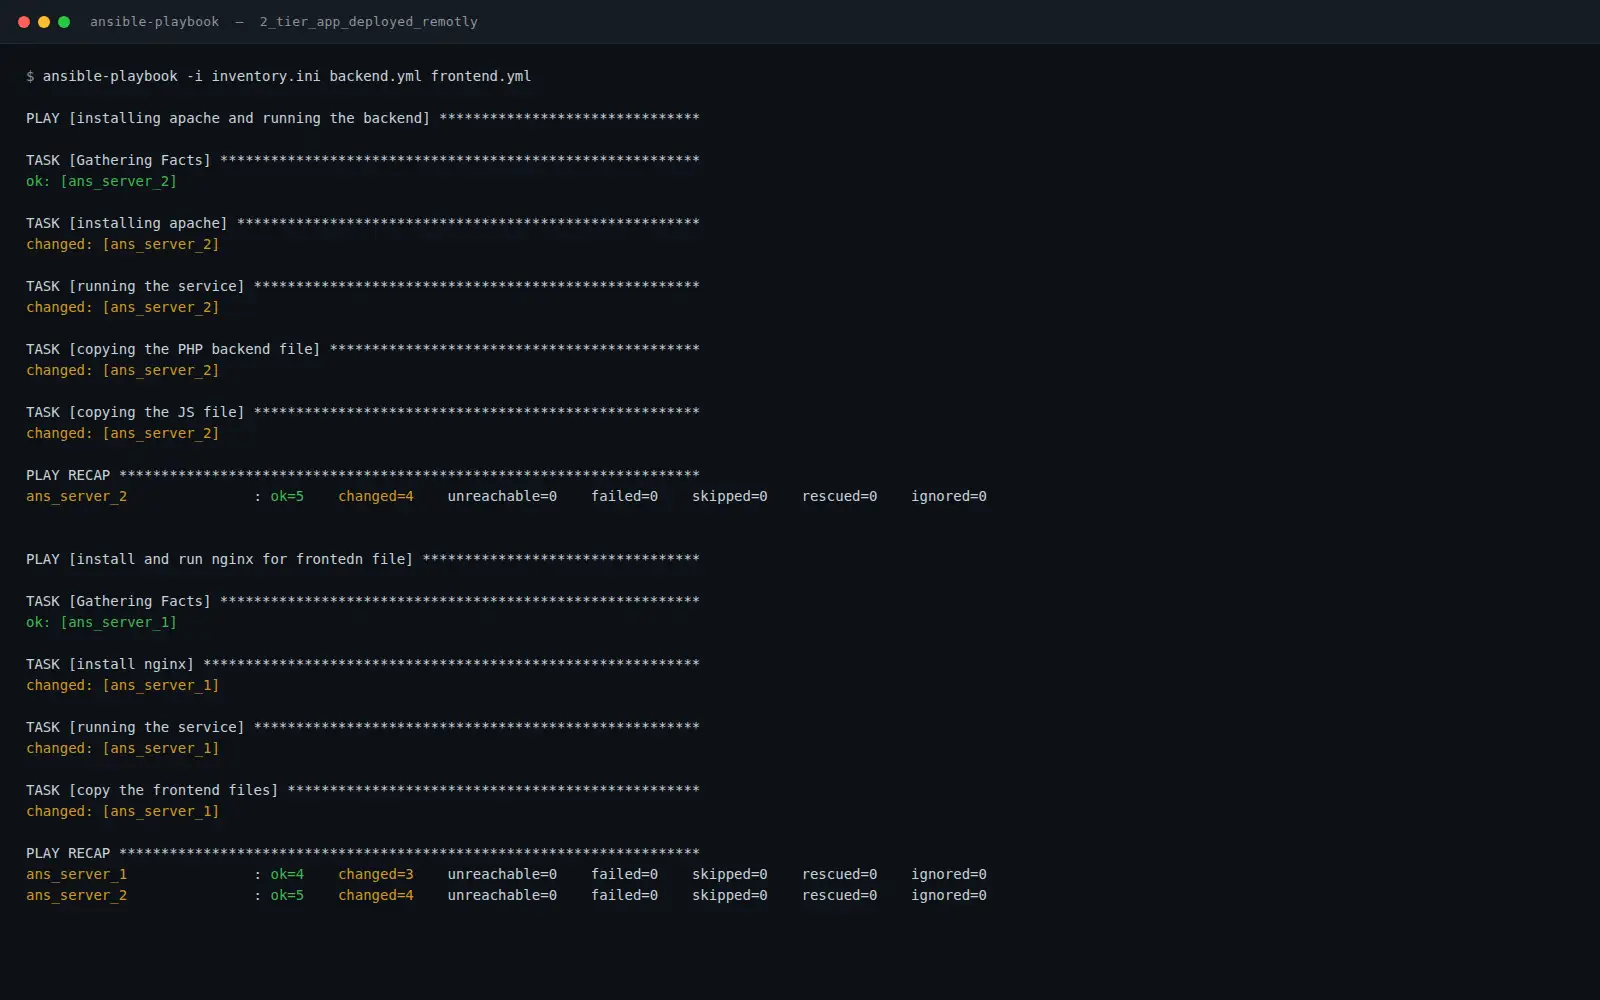Image resolution: width=1600 pixels, height=1000 pixels.
Task: Click "unreachable=0" in the ans_server_1 recap row
Action: click(x=502, y=874)
